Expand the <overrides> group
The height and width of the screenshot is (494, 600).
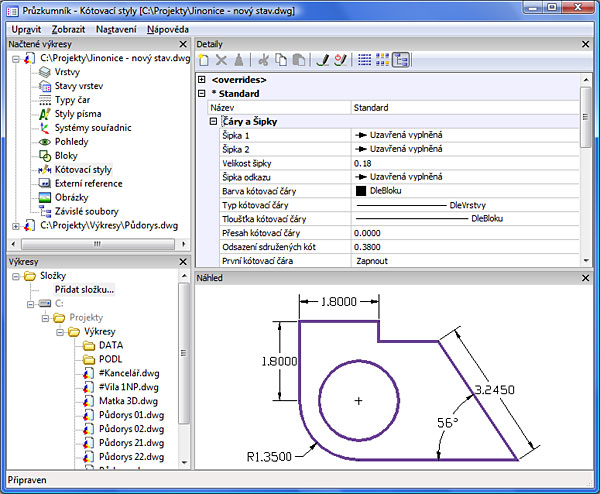pos(202,79)
